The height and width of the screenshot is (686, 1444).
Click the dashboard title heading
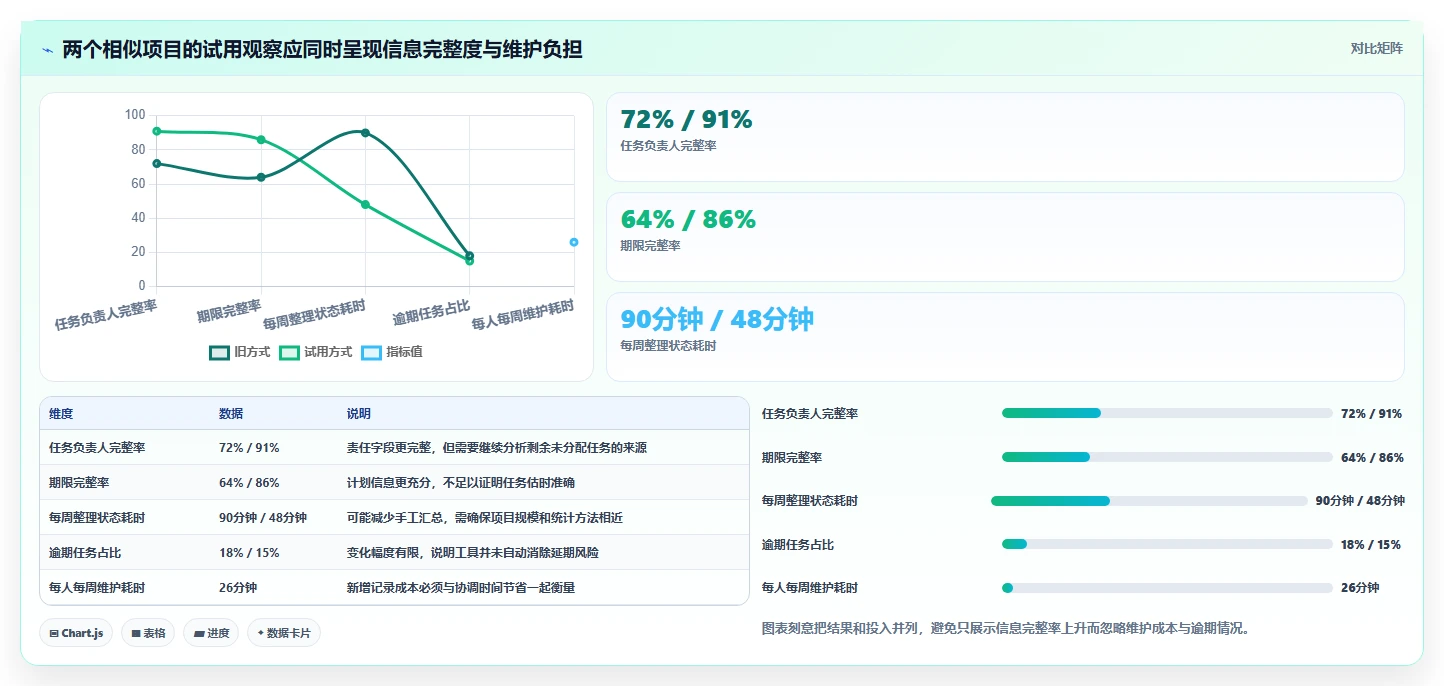(322, 50)
